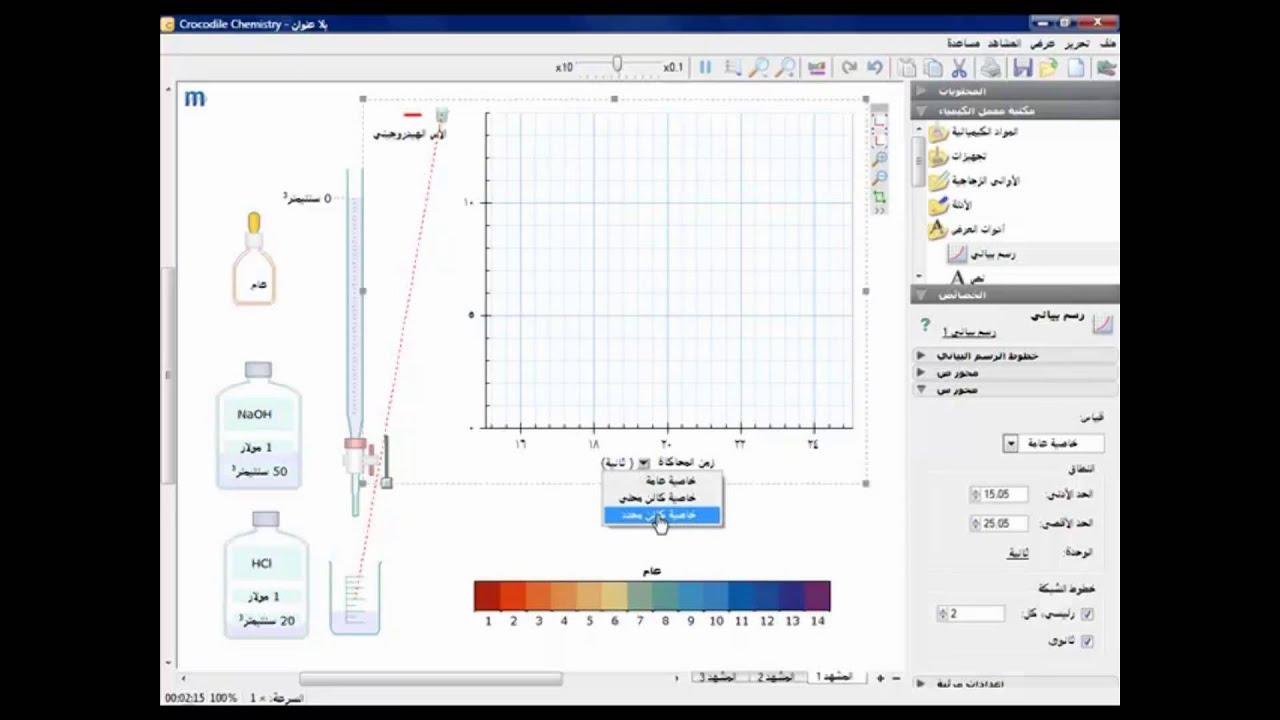Collapse the الخصائص properties panel

1015,295
